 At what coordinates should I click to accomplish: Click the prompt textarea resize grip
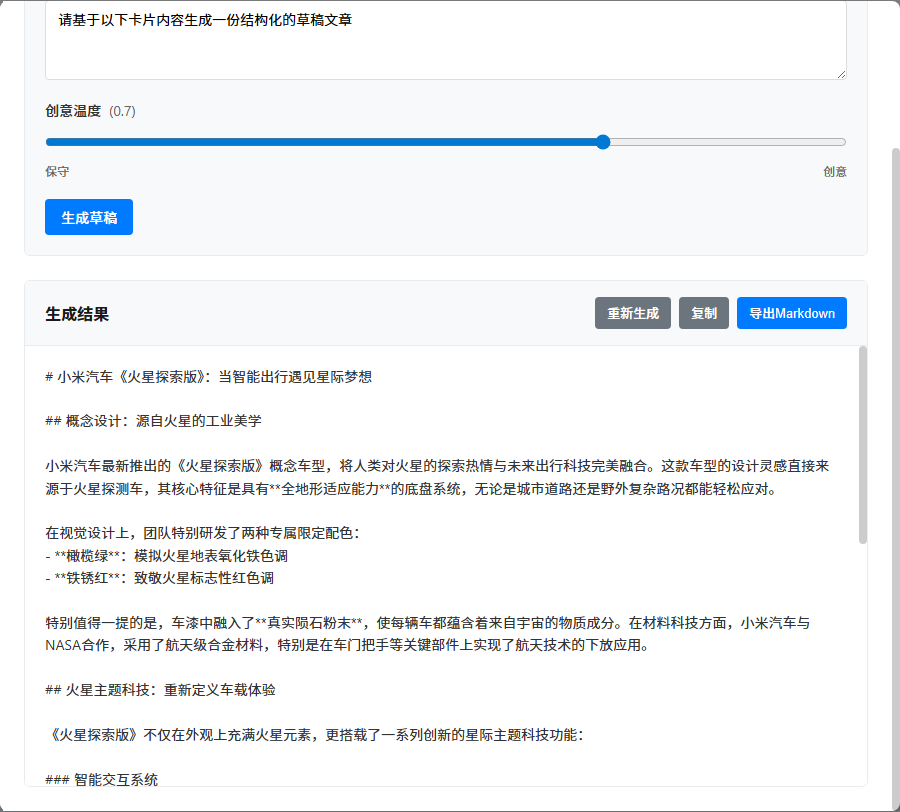(841, 74)
